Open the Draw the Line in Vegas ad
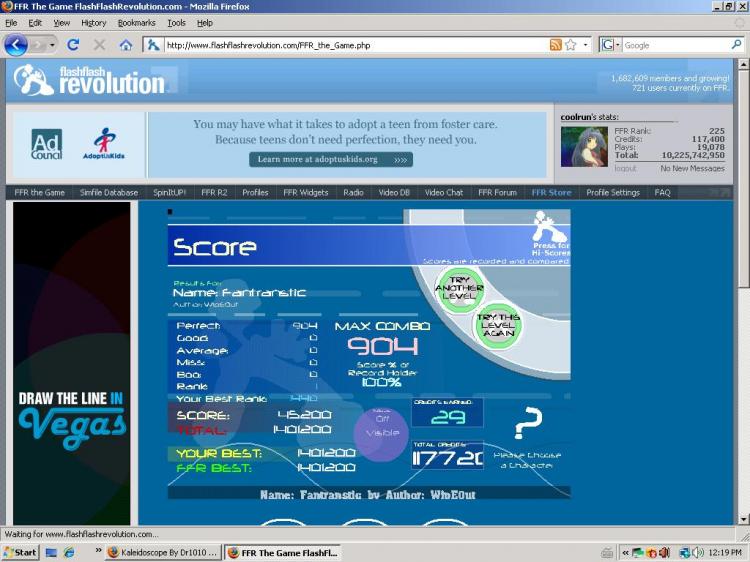The image size is (750, 562). point(72,363)
